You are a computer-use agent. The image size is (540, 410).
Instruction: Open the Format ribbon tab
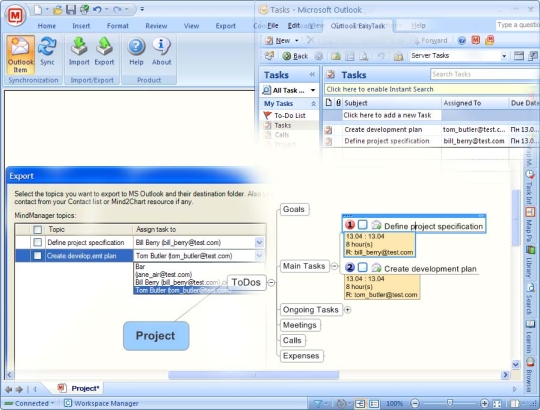point(117,26)
